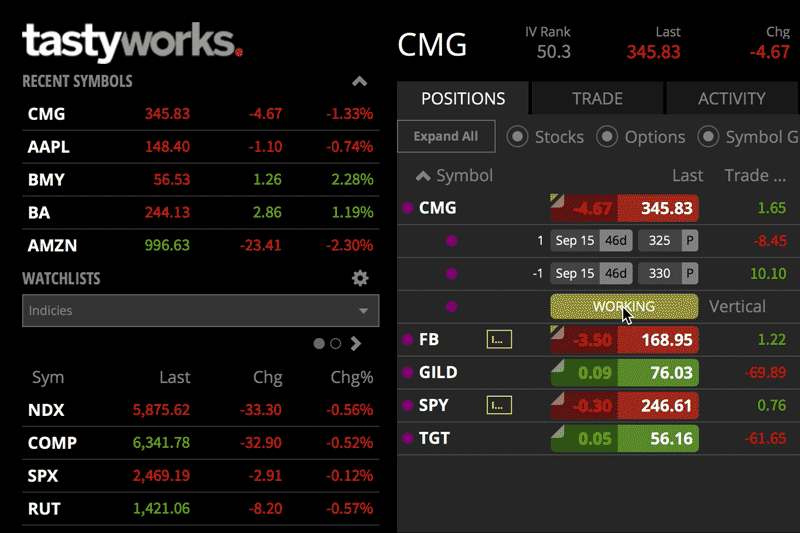This screenshot has width=800, height=533.
Task: Toggle the Stocks radio filter
Action: coord(517,137)
